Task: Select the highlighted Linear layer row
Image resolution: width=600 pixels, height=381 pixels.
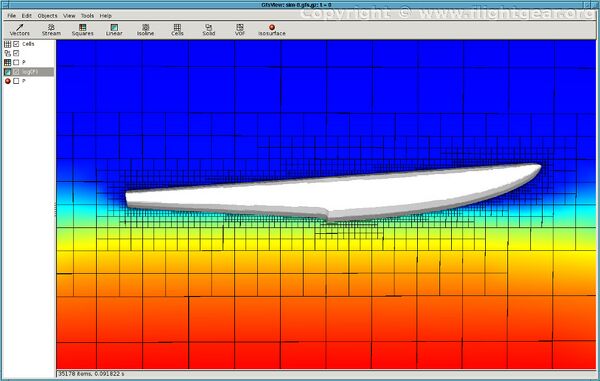Action: point(28,72)
